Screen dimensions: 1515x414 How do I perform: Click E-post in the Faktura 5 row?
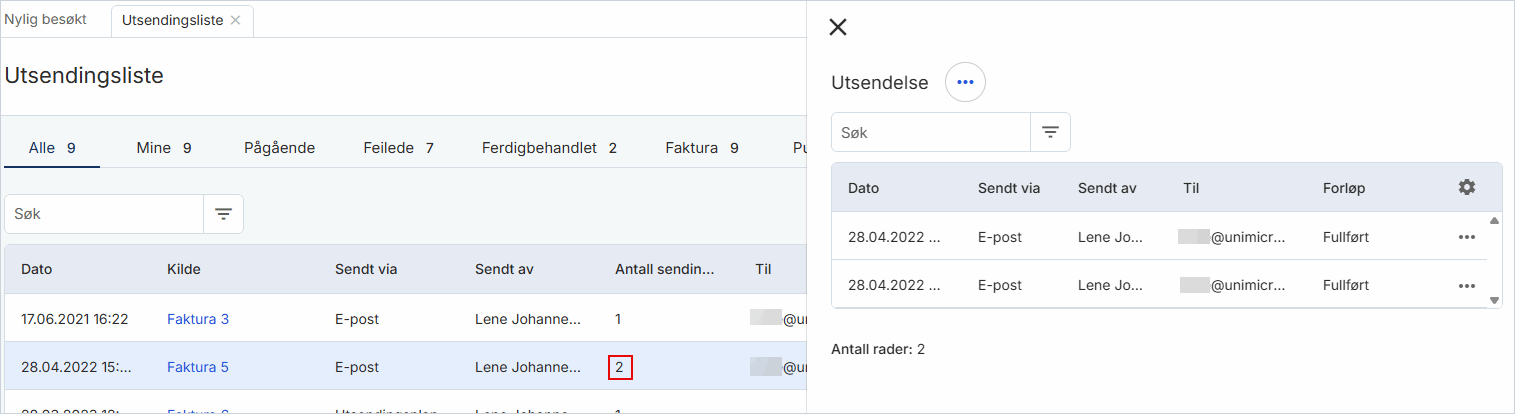tap(357, 367)
